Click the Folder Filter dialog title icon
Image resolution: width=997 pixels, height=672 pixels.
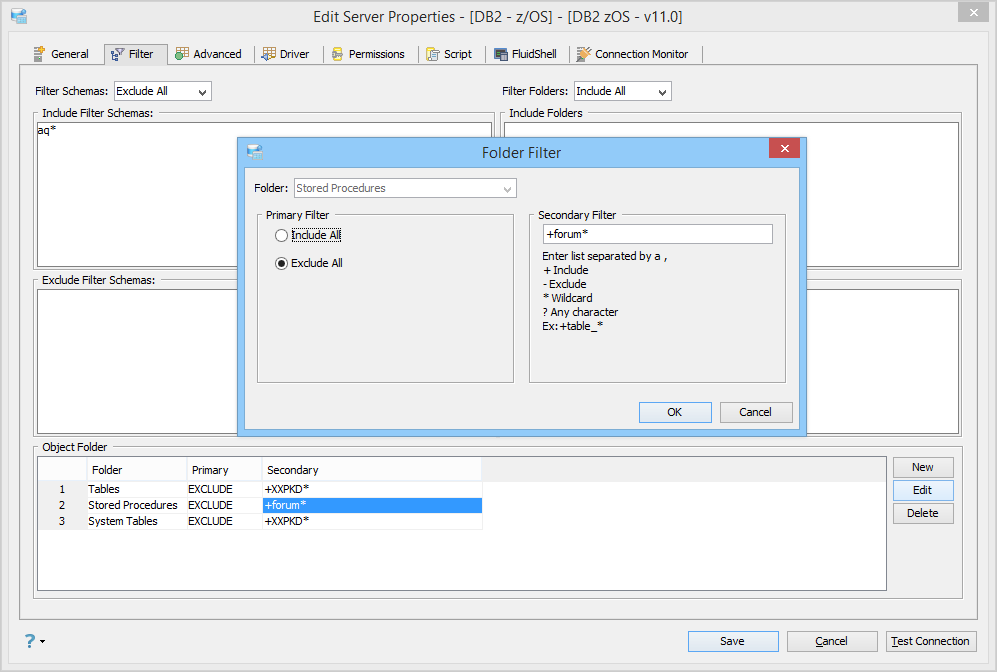[x=255, y=152]
